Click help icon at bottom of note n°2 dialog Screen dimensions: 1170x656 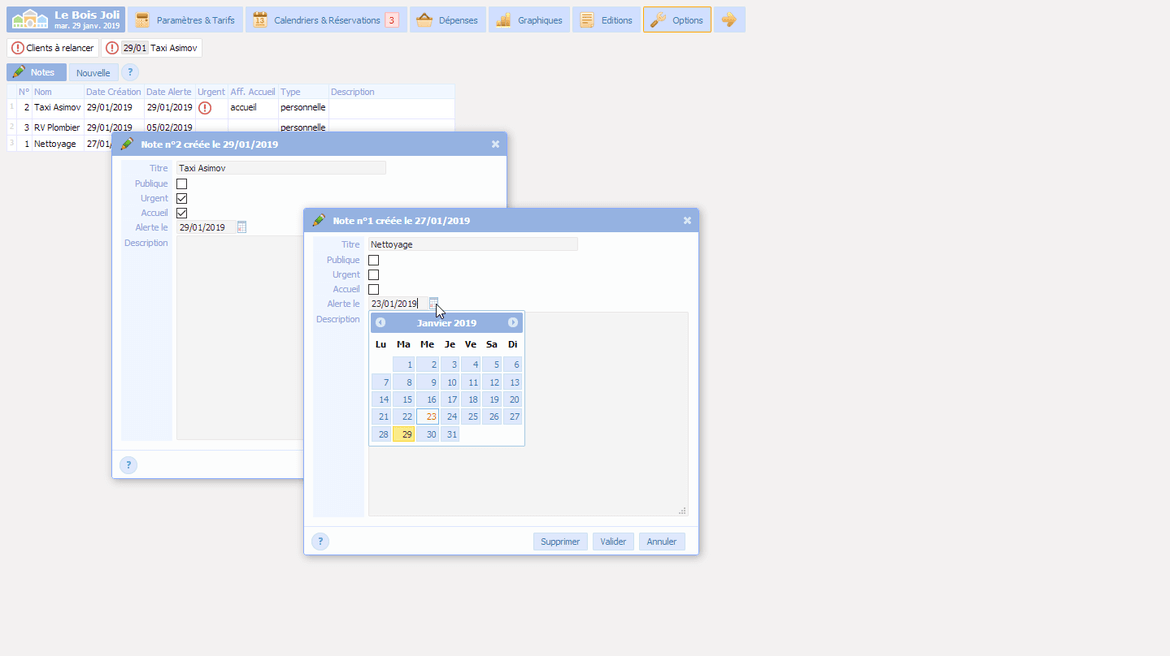pos(128,465)
